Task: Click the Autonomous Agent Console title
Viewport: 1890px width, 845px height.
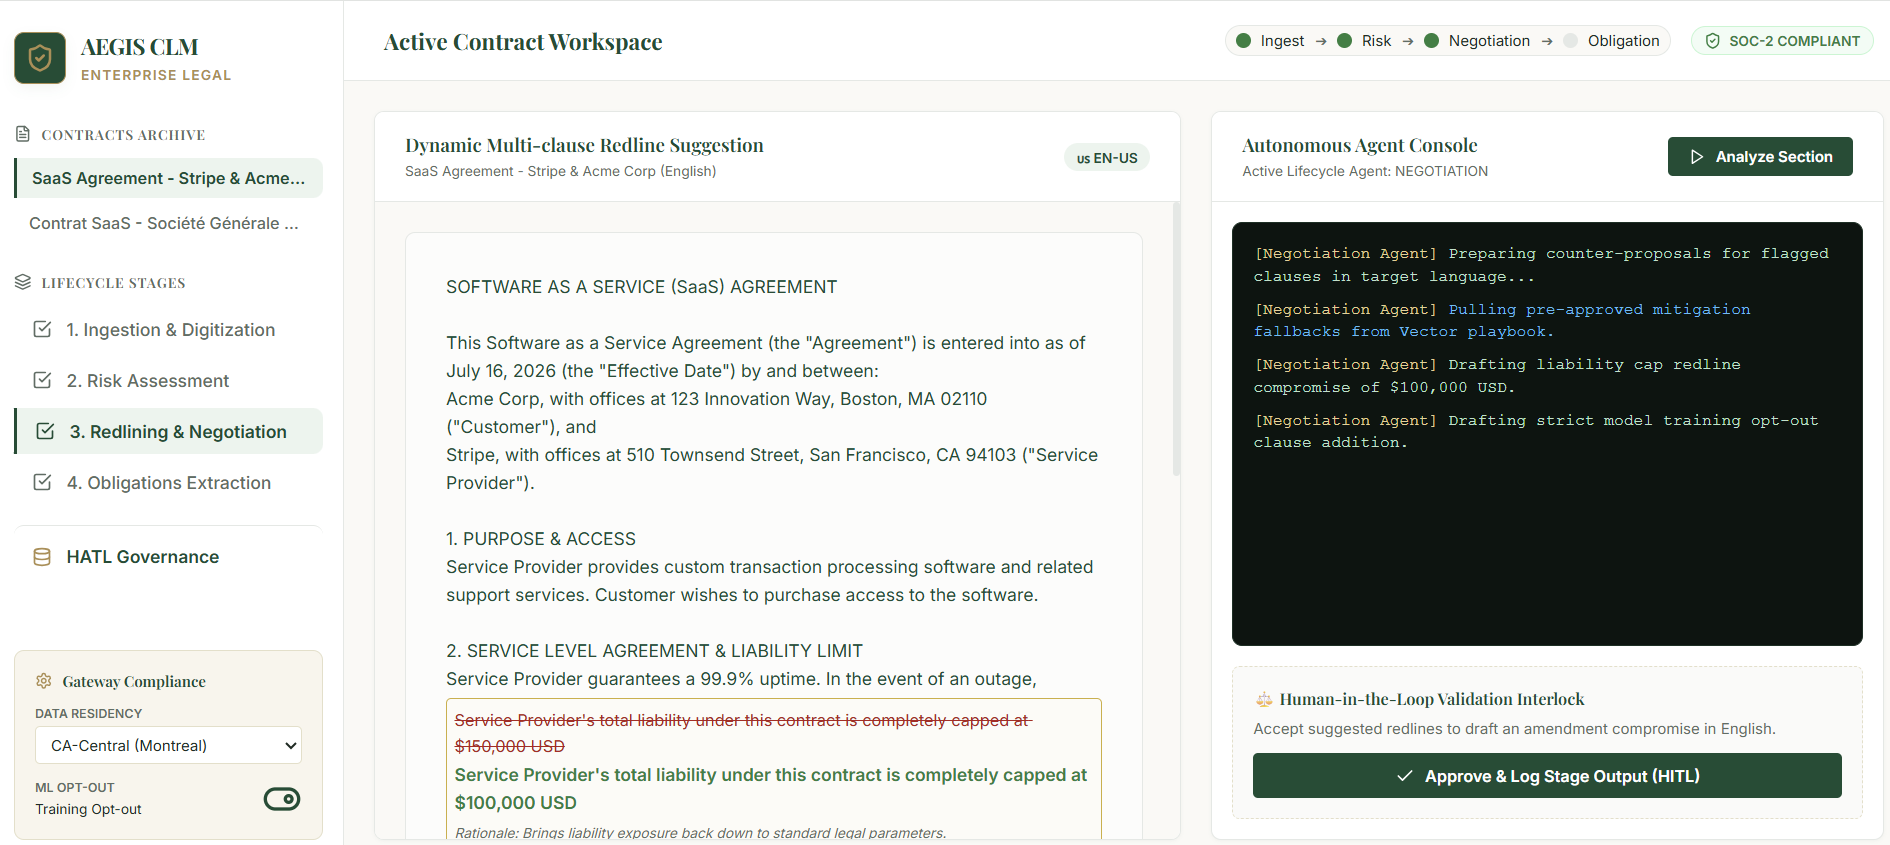Action: pyautogui.click(x=1360, y=145)
